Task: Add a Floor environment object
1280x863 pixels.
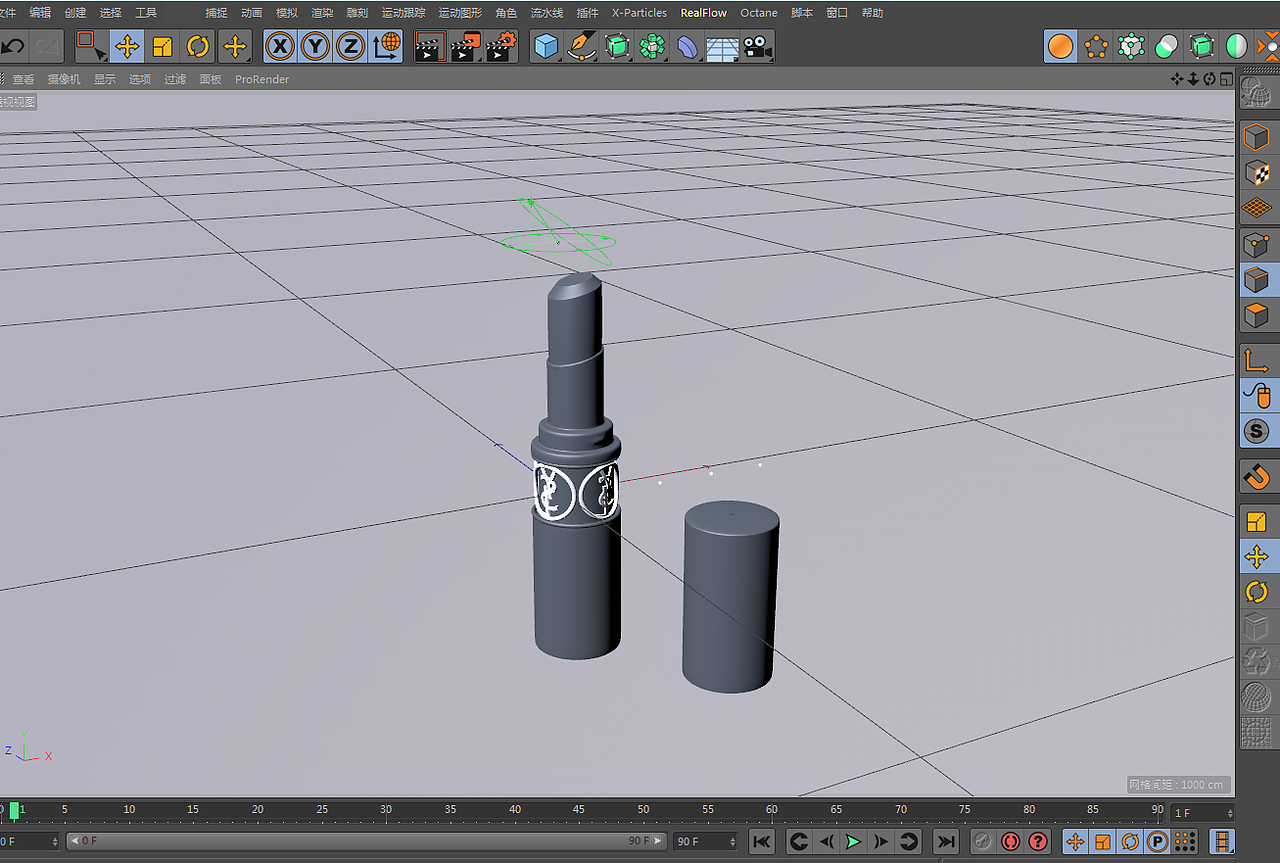Action: [722, 46]
